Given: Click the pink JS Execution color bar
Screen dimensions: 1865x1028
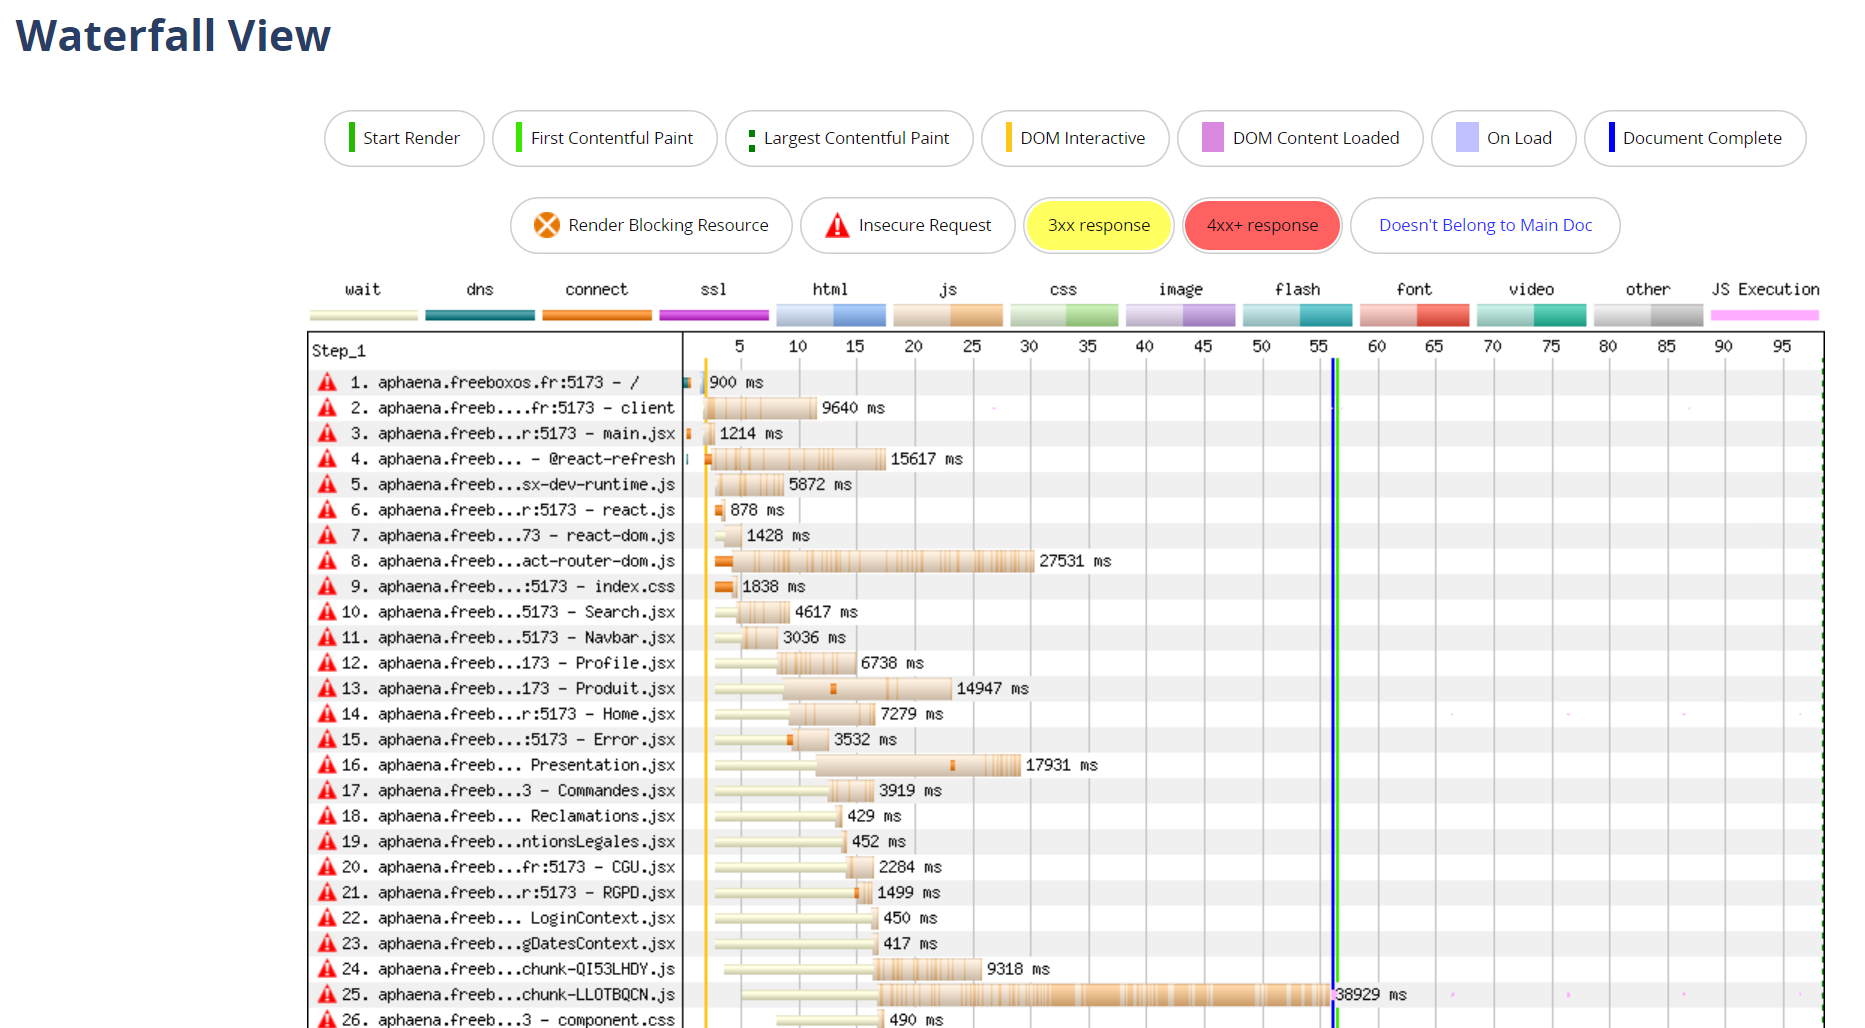Looking at the screenshot, I should point(1764,315).
